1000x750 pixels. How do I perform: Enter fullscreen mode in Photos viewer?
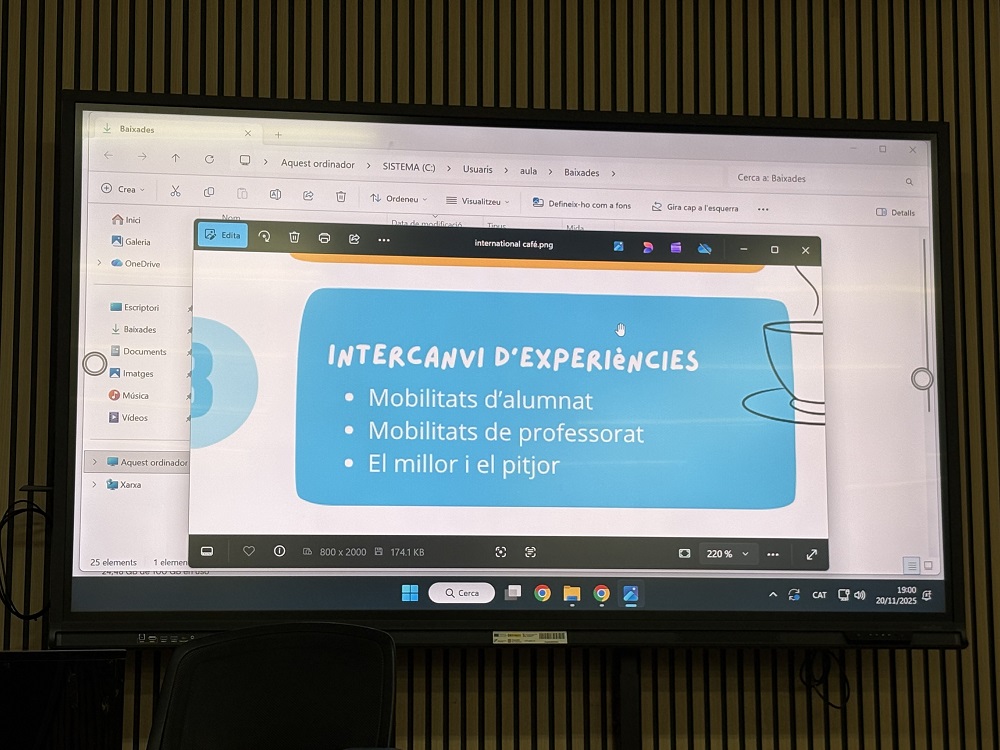tap(811, 555)
